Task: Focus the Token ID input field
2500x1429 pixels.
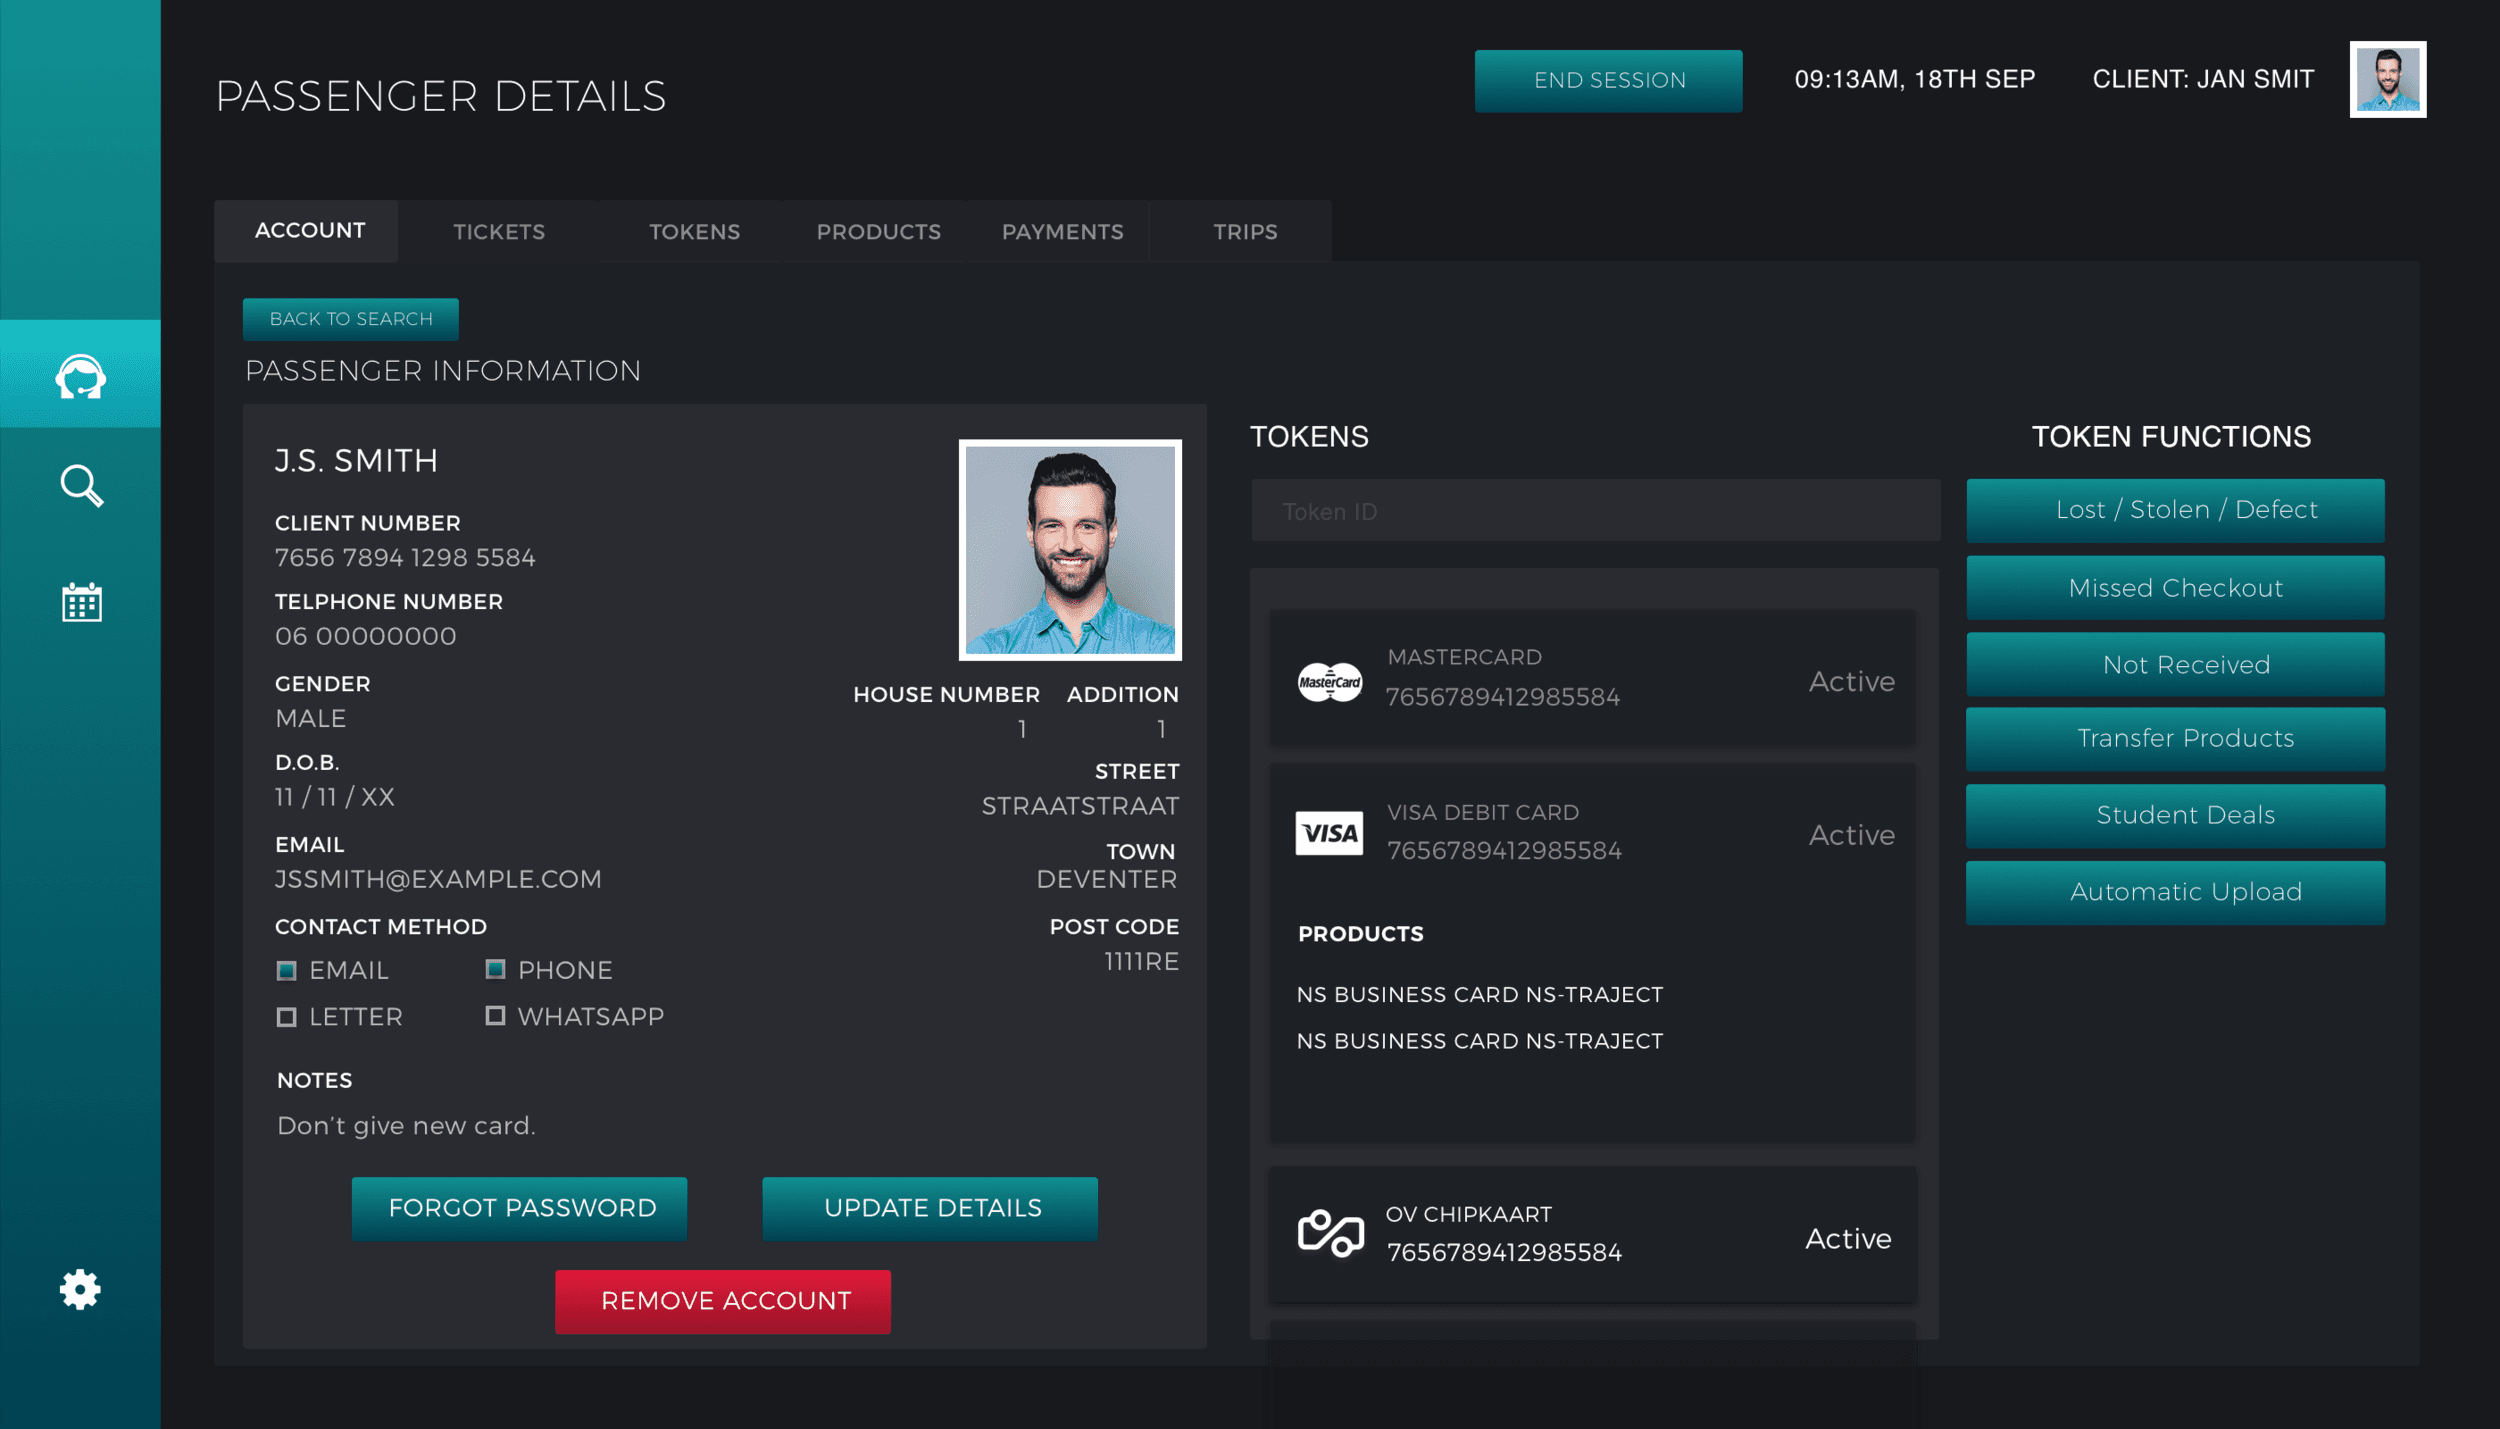Action: (x=1595, y=512)
